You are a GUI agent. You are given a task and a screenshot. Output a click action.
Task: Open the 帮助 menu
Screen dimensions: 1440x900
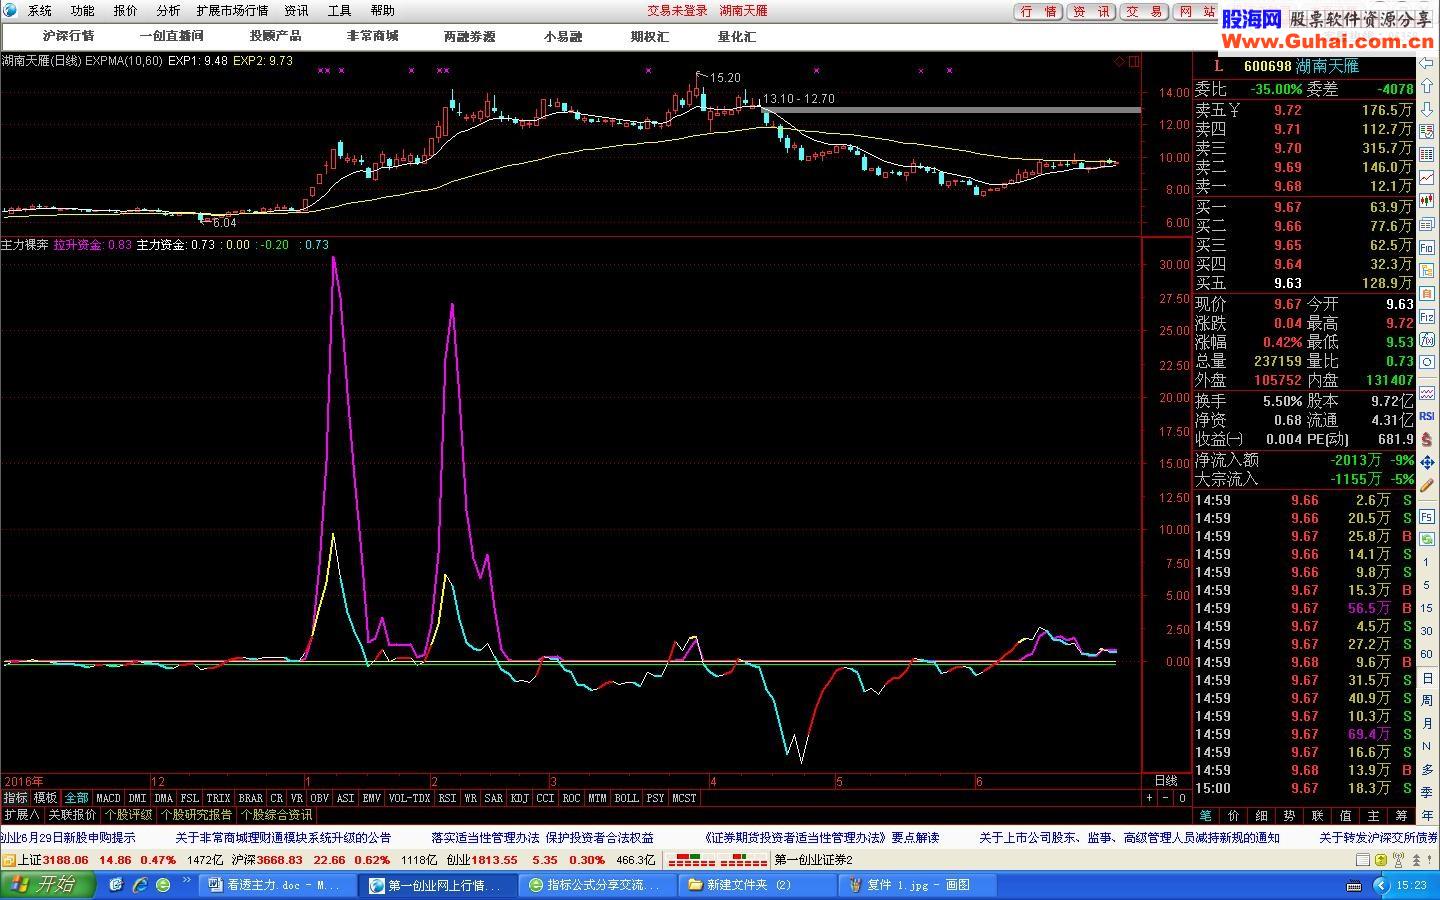382,11
